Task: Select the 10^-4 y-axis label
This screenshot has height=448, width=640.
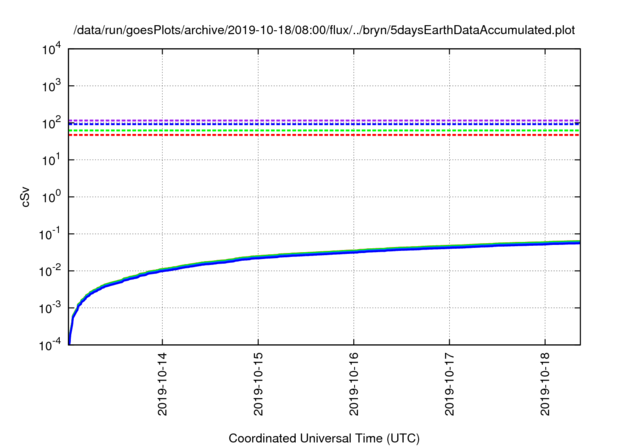Action: coord(49,345)
